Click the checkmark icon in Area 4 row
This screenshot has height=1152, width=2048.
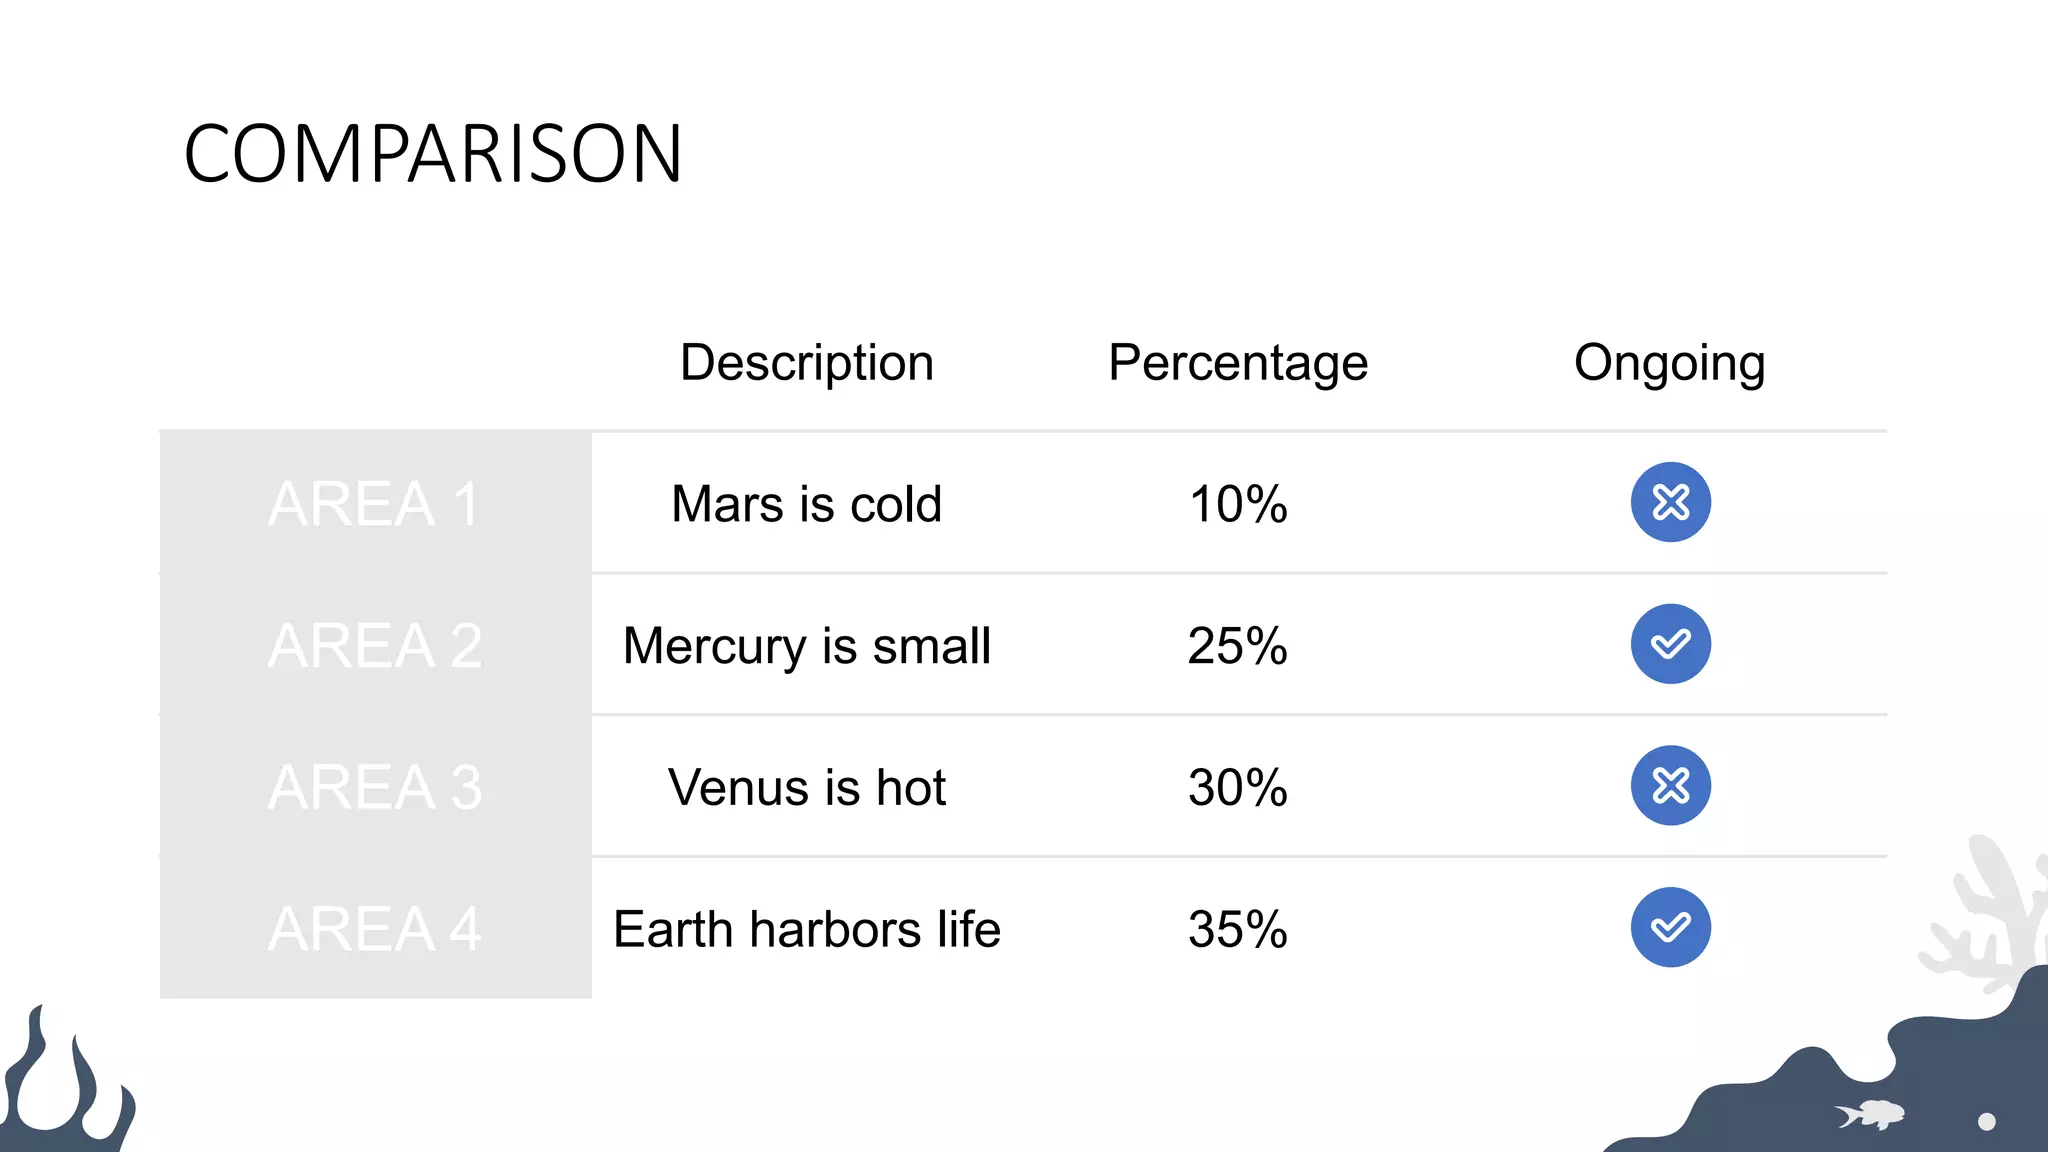(1670, 928)
